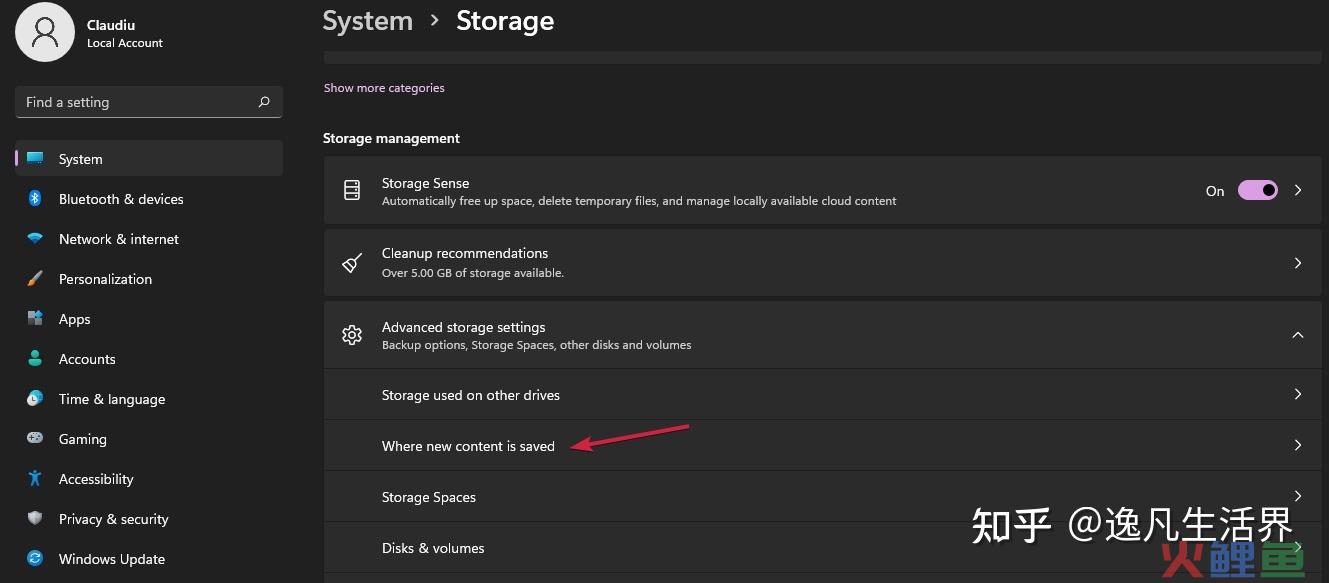
Task: Open Time & language settings
Action: coord(149,399)
